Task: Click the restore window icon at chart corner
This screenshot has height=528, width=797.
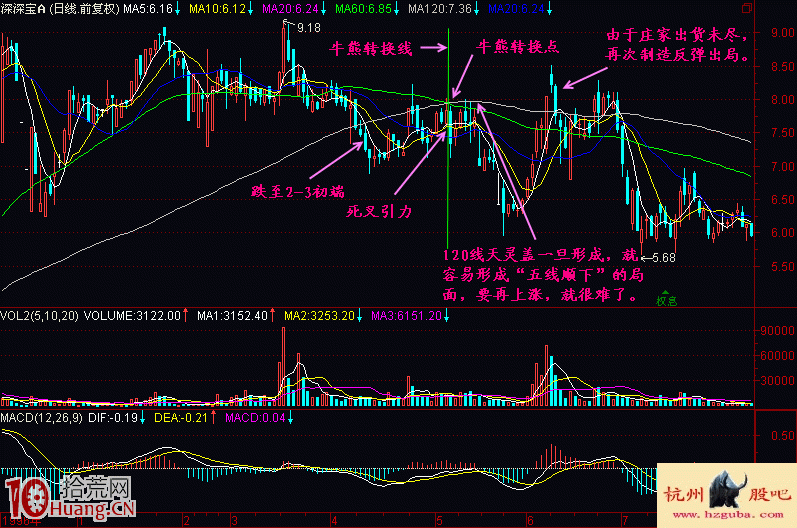Action: [747, 8]
